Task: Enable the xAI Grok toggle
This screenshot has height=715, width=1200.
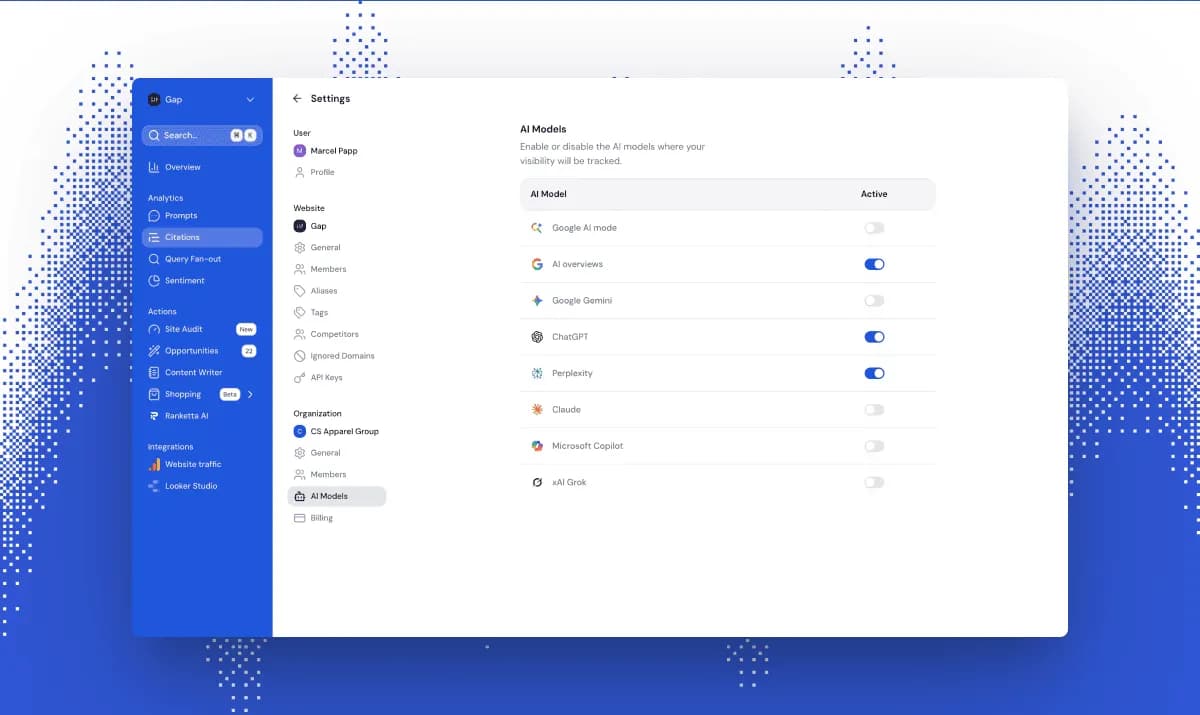Action: (x=874, y=482)
